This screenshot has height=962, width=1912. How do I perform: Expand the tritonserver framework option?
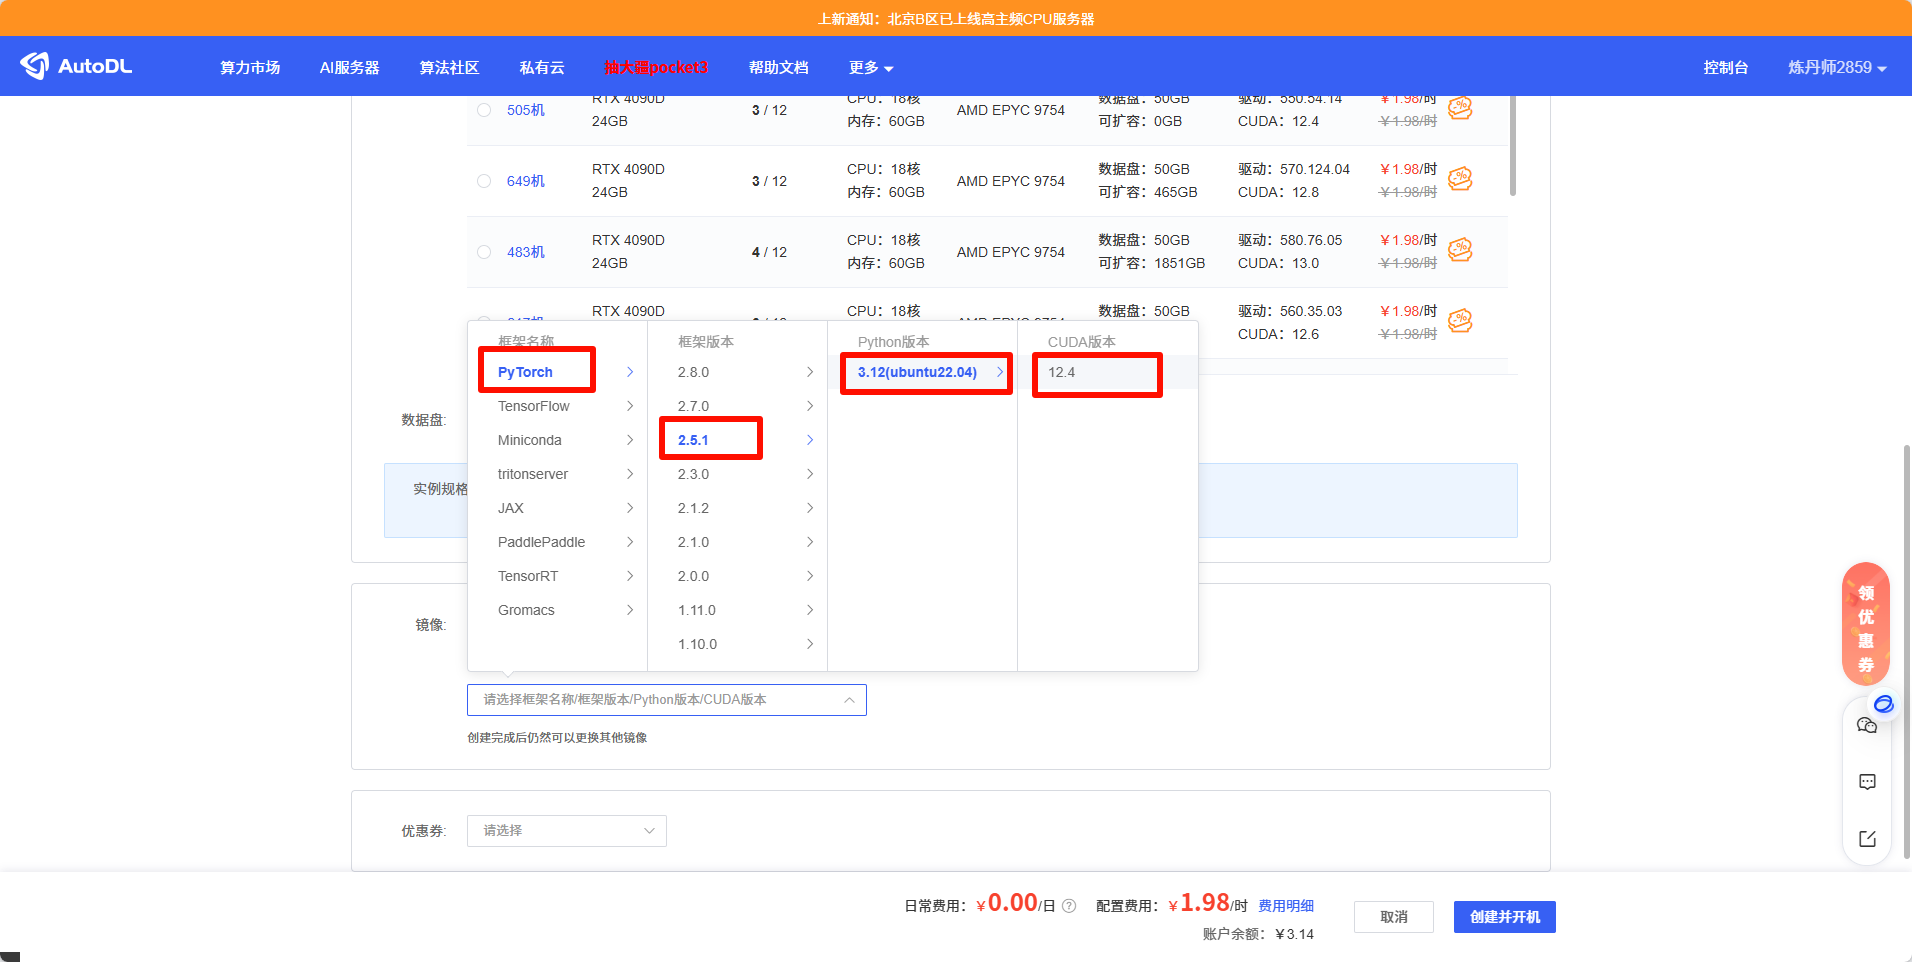557,474
